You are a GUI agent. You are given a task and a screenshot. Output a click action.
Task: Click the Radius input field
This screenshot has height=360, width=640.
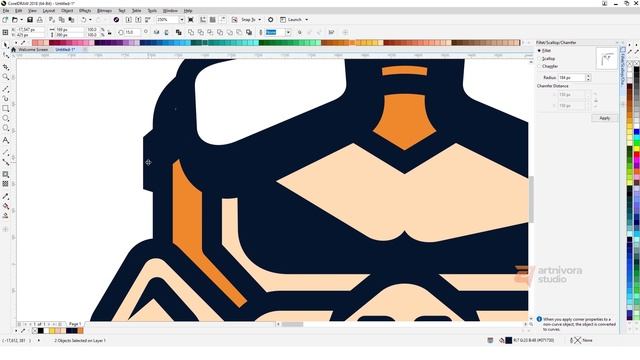pos(572,78)
